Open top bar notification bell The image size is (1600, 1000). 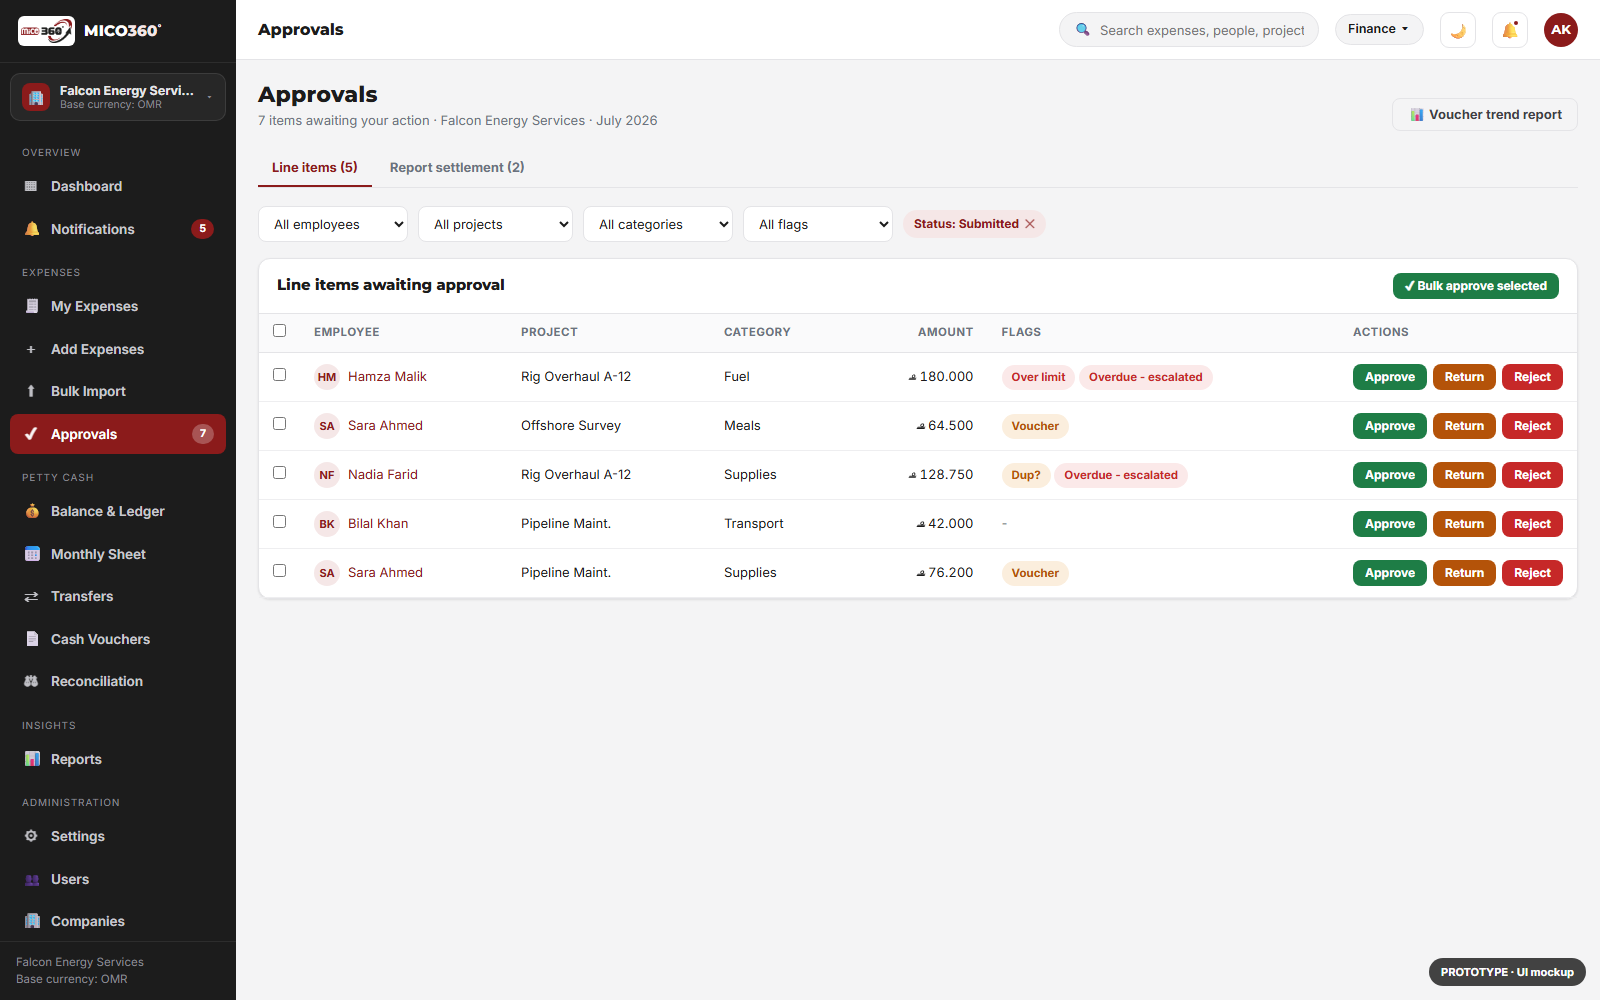[x=1510, y=30]
